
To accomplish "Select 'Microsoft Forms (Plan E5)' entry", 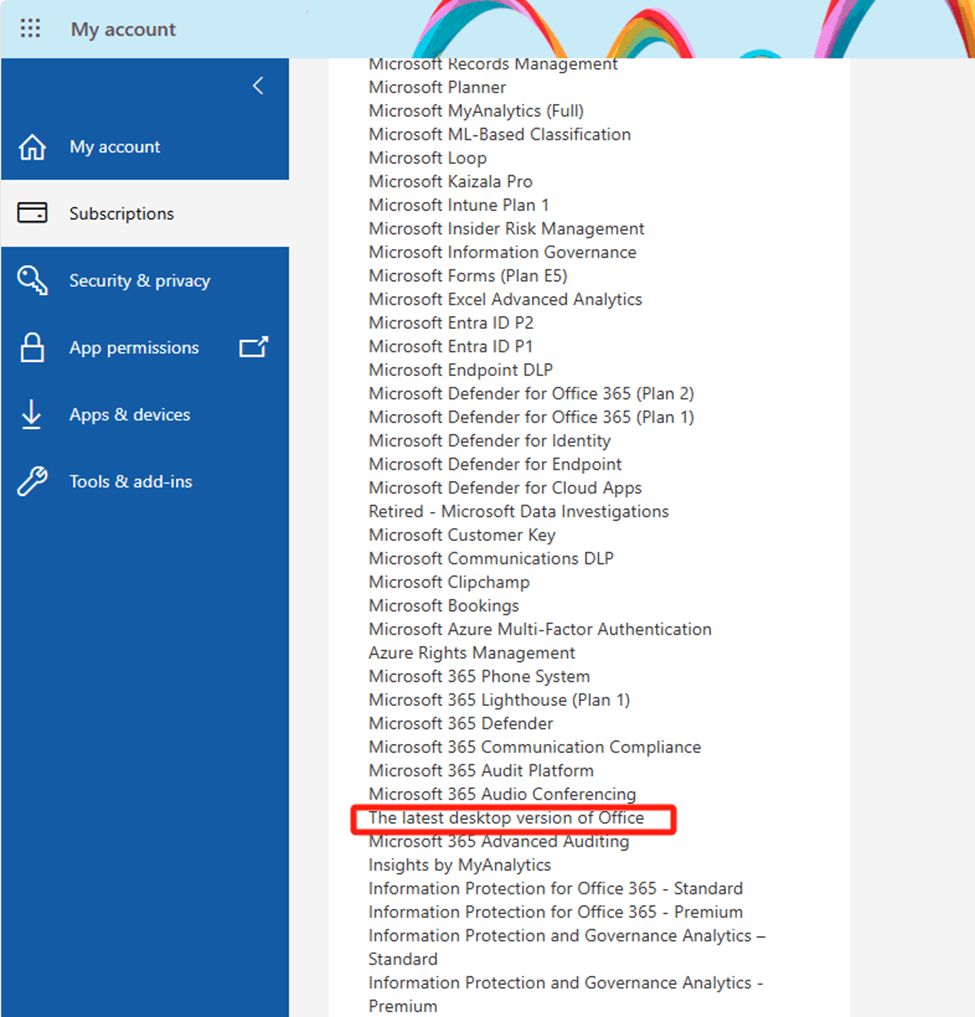I will pyautogui.click(x=468, y=276).
